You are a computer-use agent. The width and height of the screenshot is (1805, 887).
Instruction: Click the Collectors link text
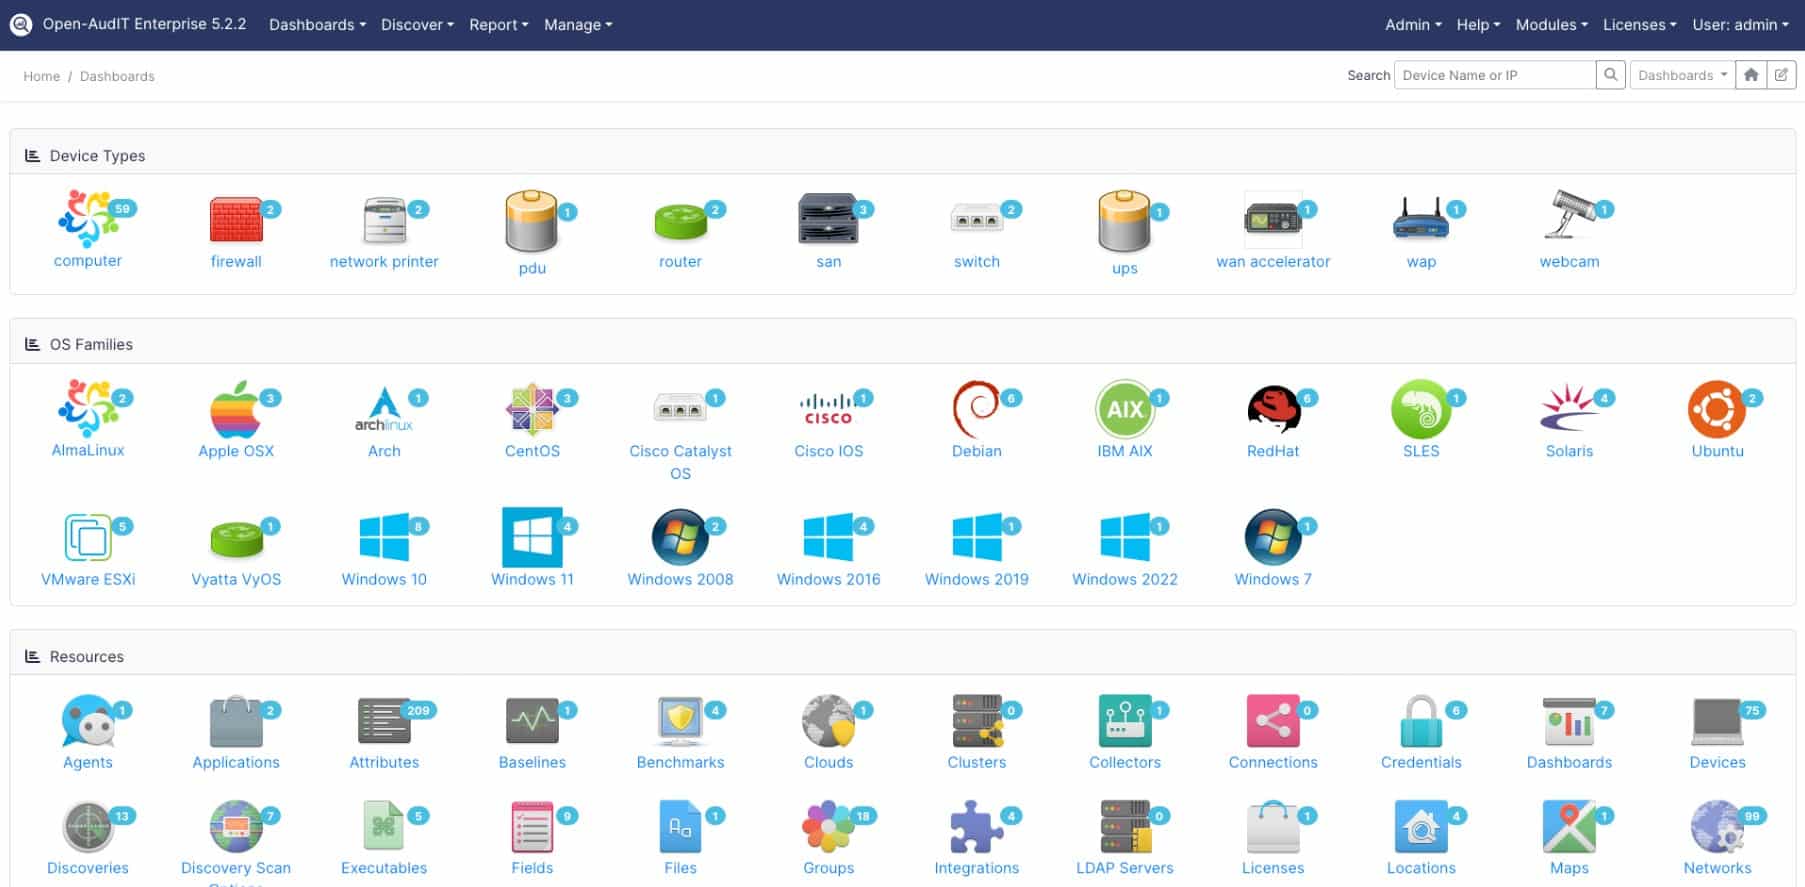point(1124,762)
